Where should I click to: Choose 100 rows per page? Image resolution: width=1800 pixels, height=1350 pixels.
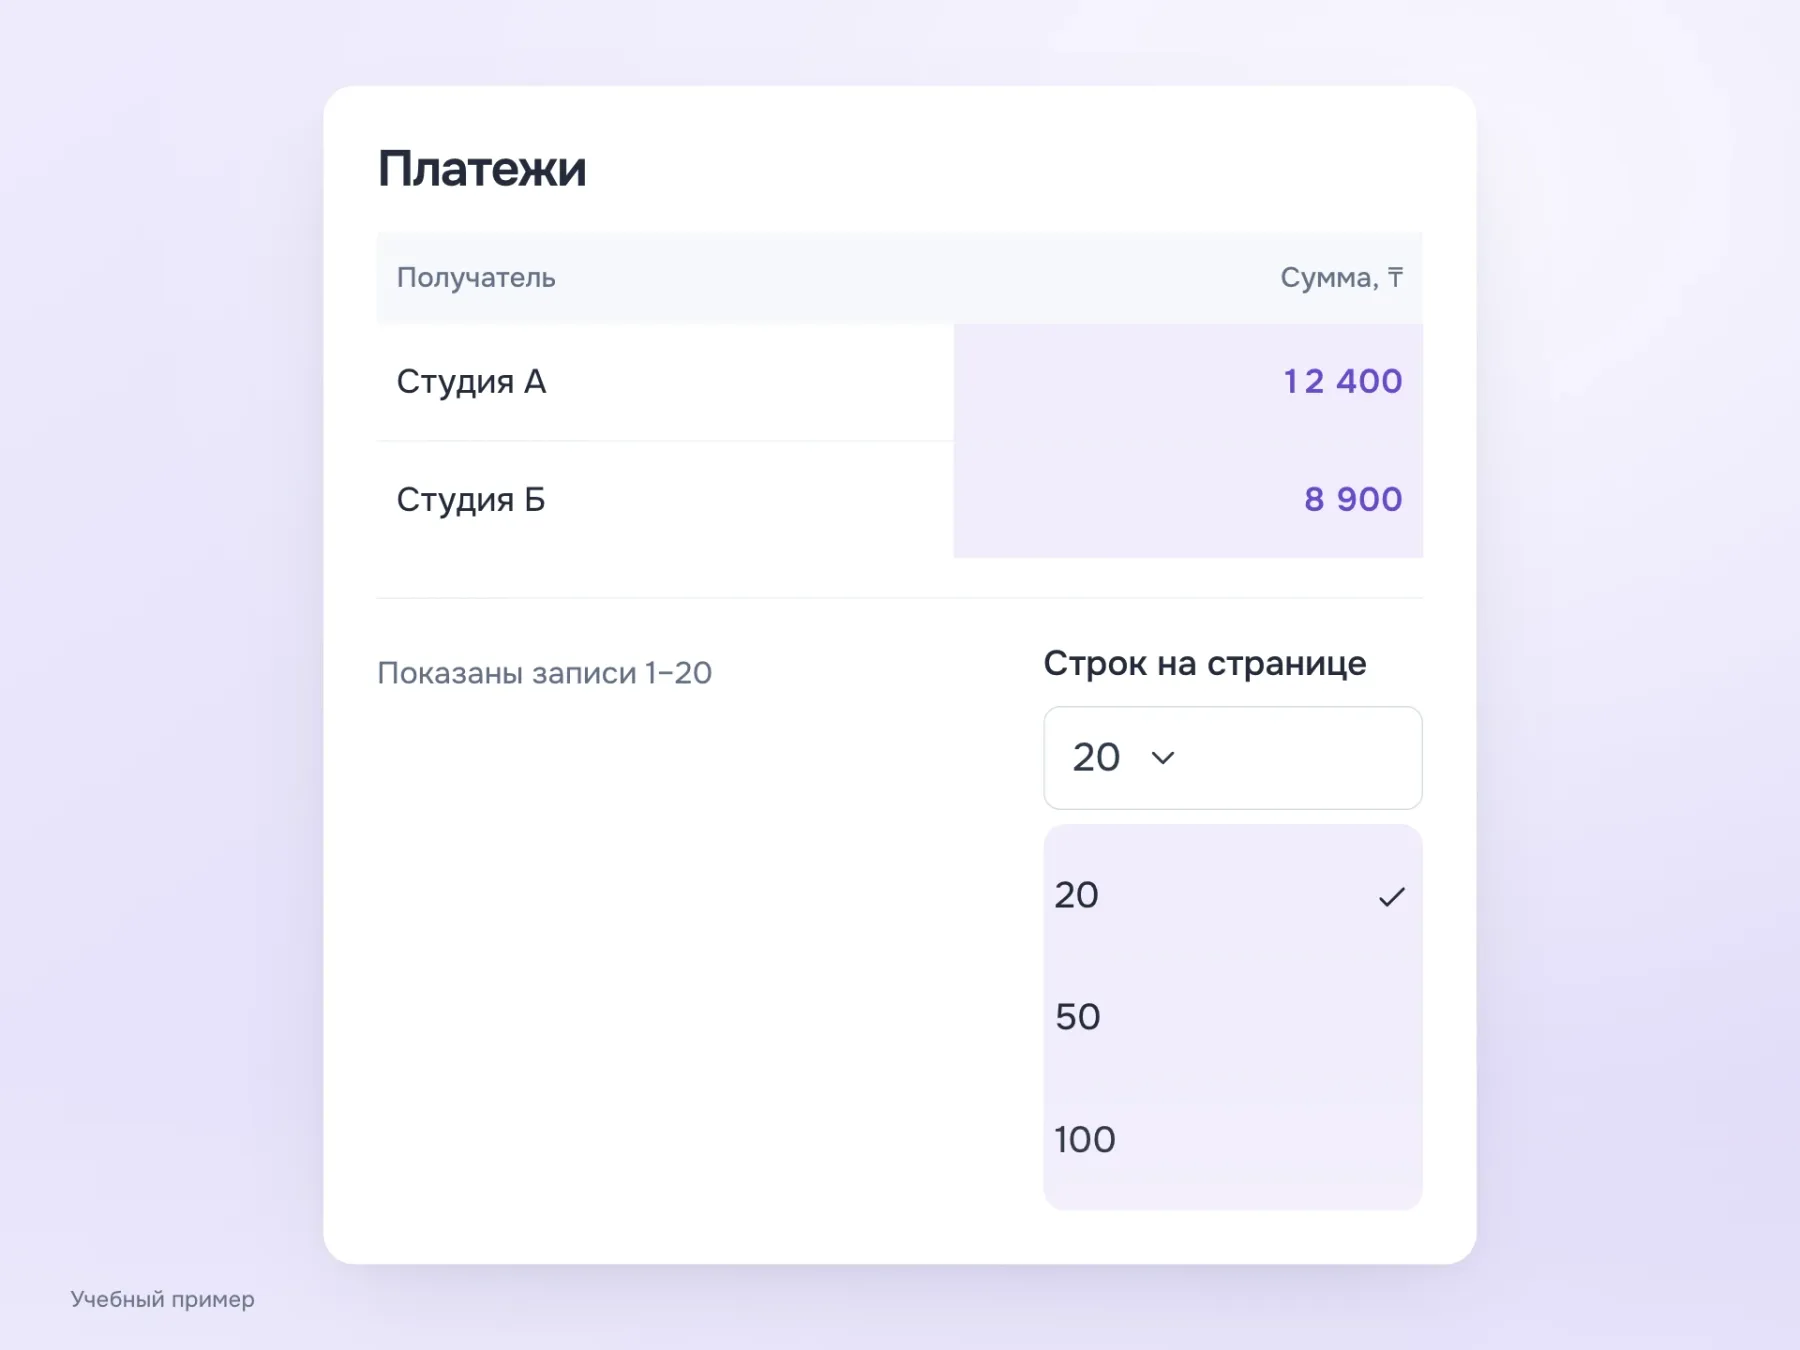(x=1232, y=1139)
